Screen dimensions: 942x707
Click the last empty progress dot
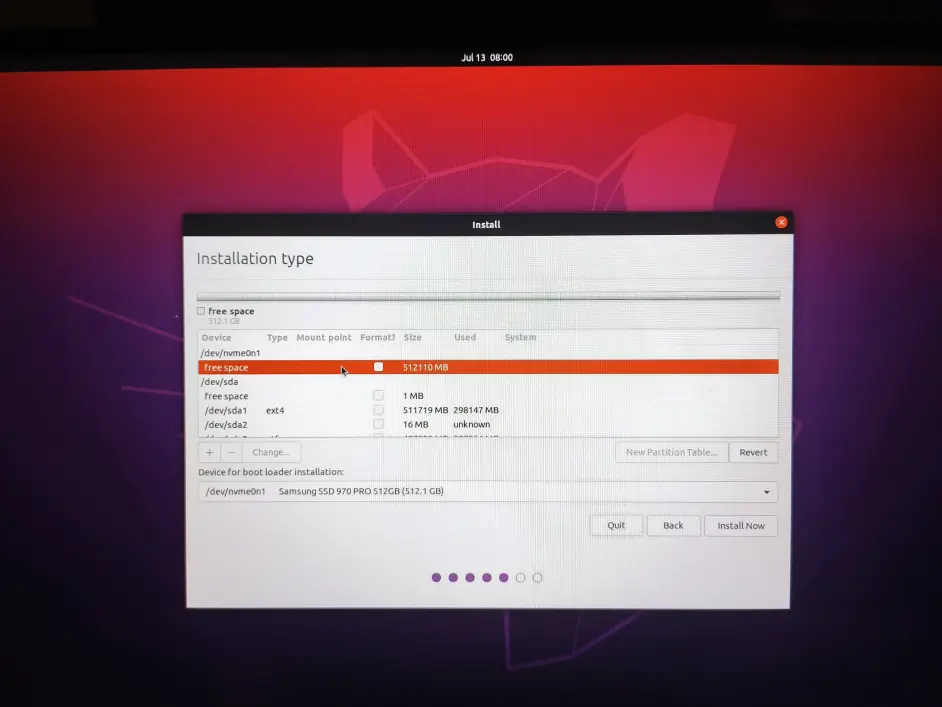tap(538, 577)
